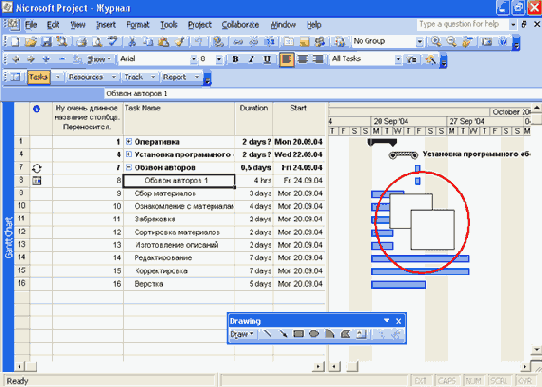
Task: Click the Duration column header
Action: (x=254, y=119)
